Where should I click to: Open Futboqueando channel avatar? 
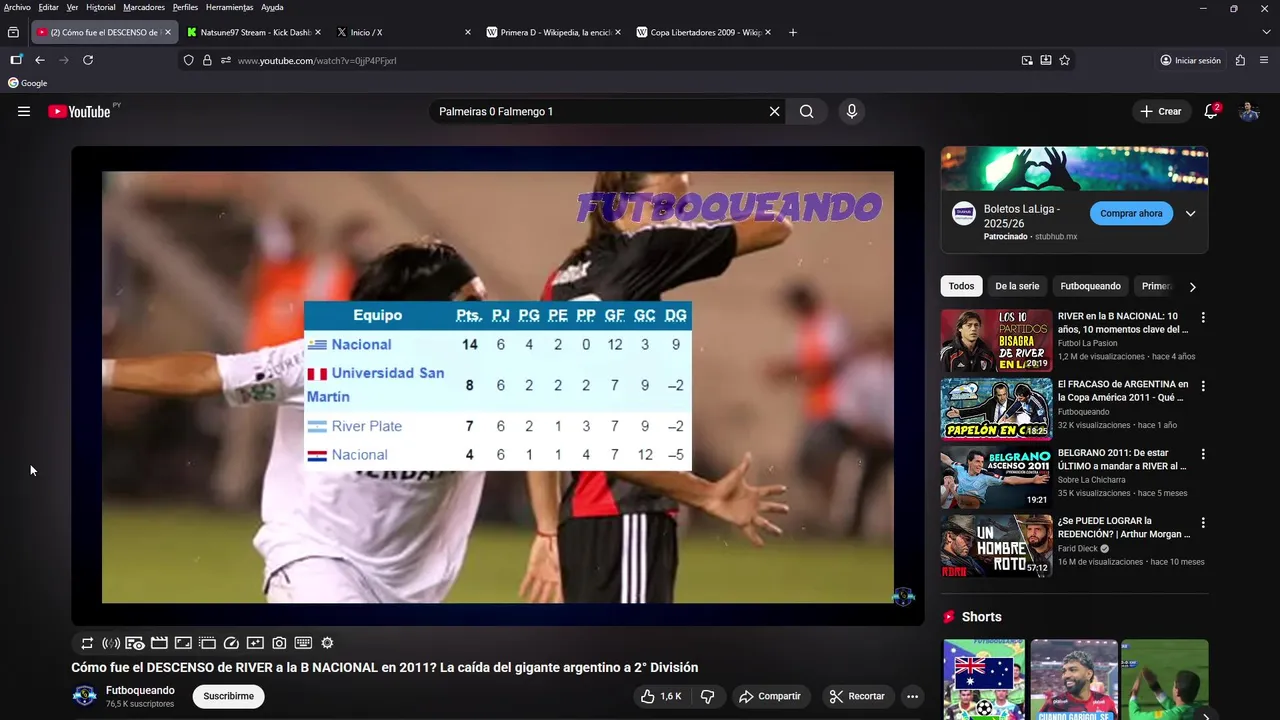[x=85, y=696]
